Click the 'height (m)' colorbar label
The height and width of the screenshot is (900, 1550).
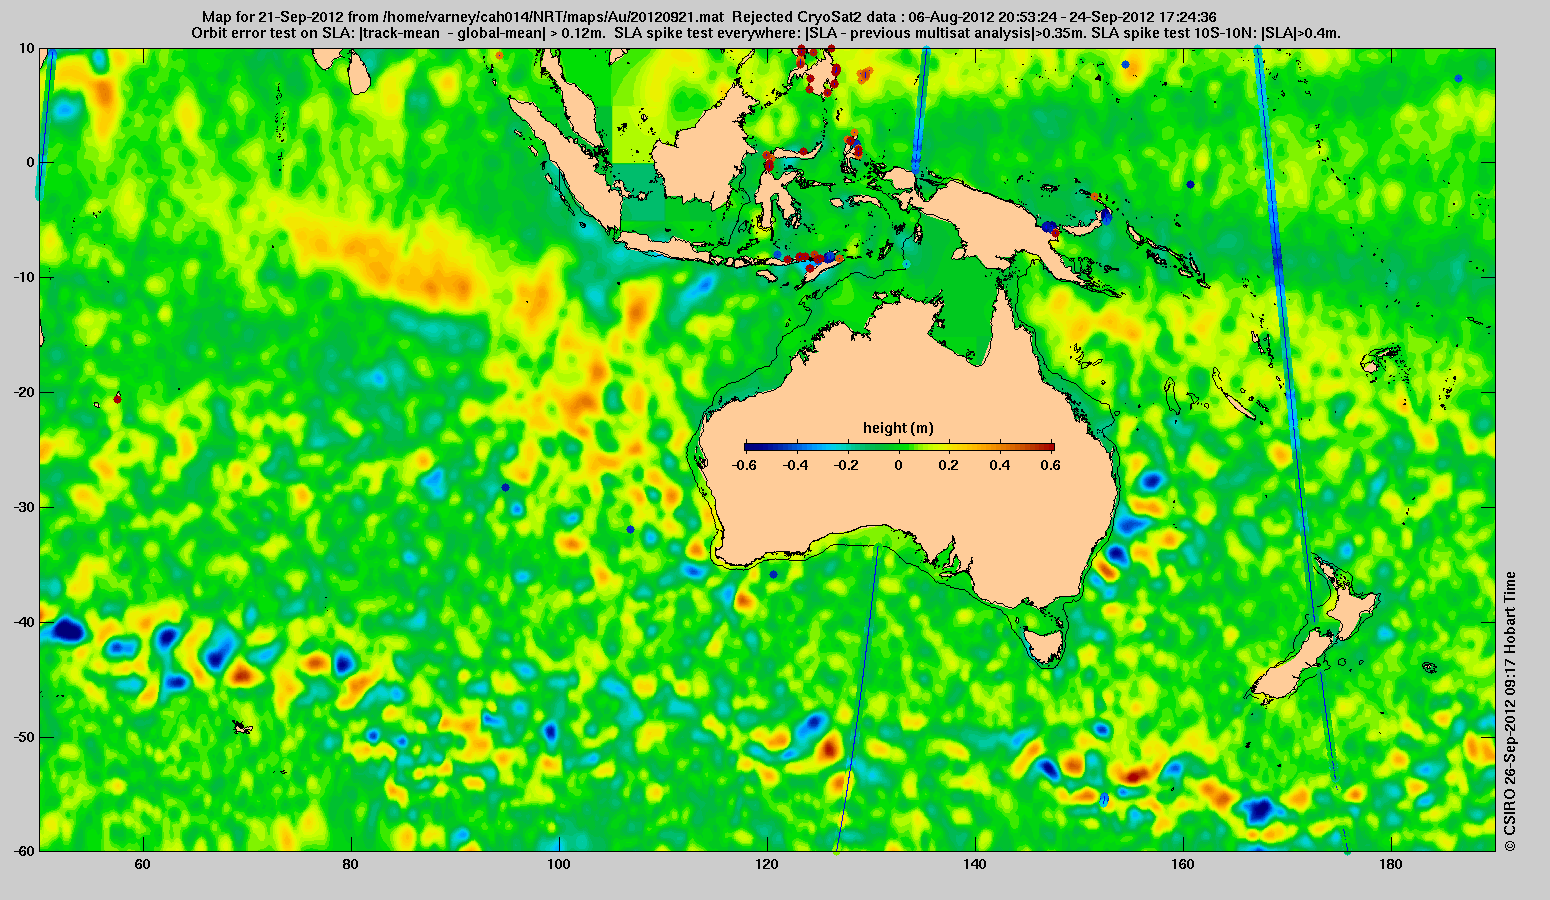tap(898, 428)
